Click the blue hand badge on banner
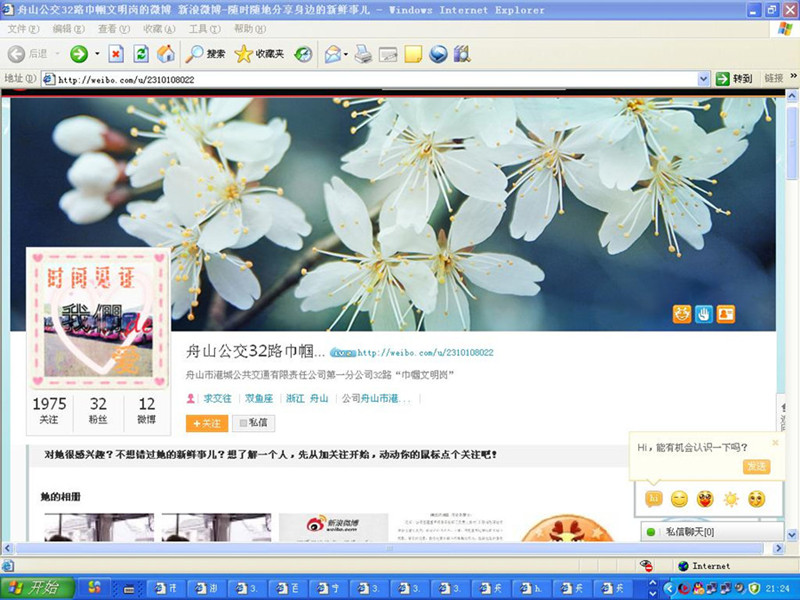This screenshot has width=800, height=600. (704, 314)
